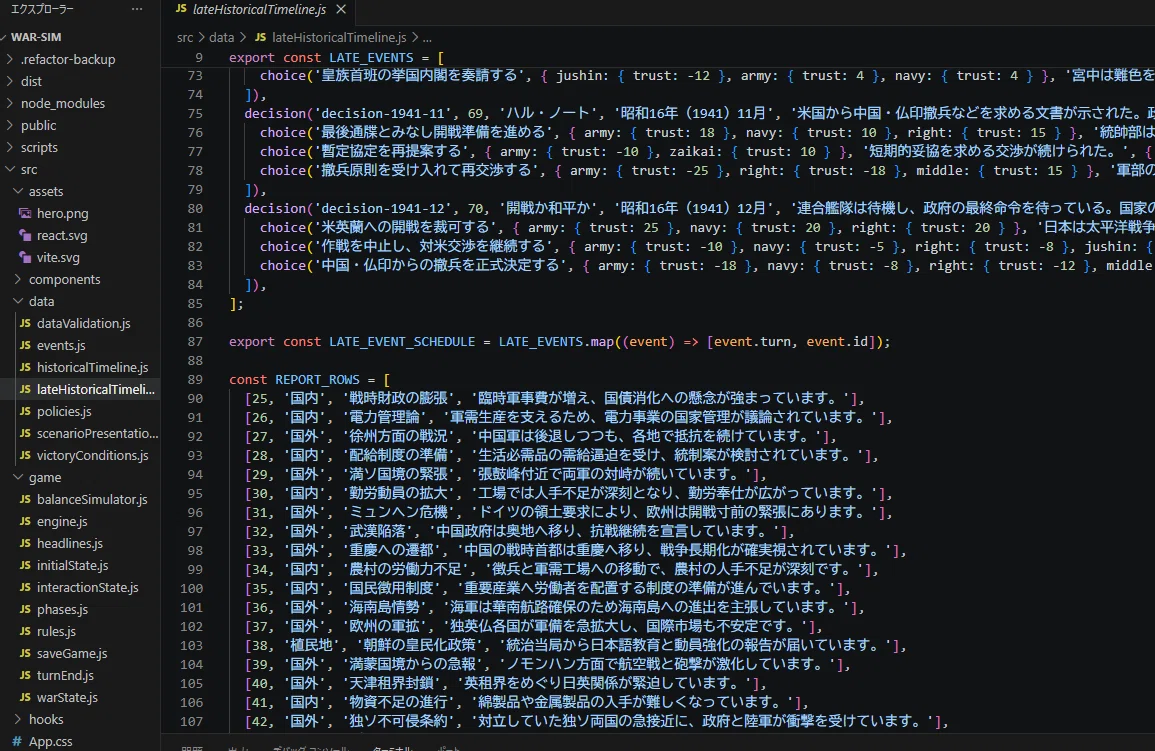This screenshot has width=1155, height=751.
Task: Click '独ソ不可侵条約' text on line 107
Action: tap(399, 722)
